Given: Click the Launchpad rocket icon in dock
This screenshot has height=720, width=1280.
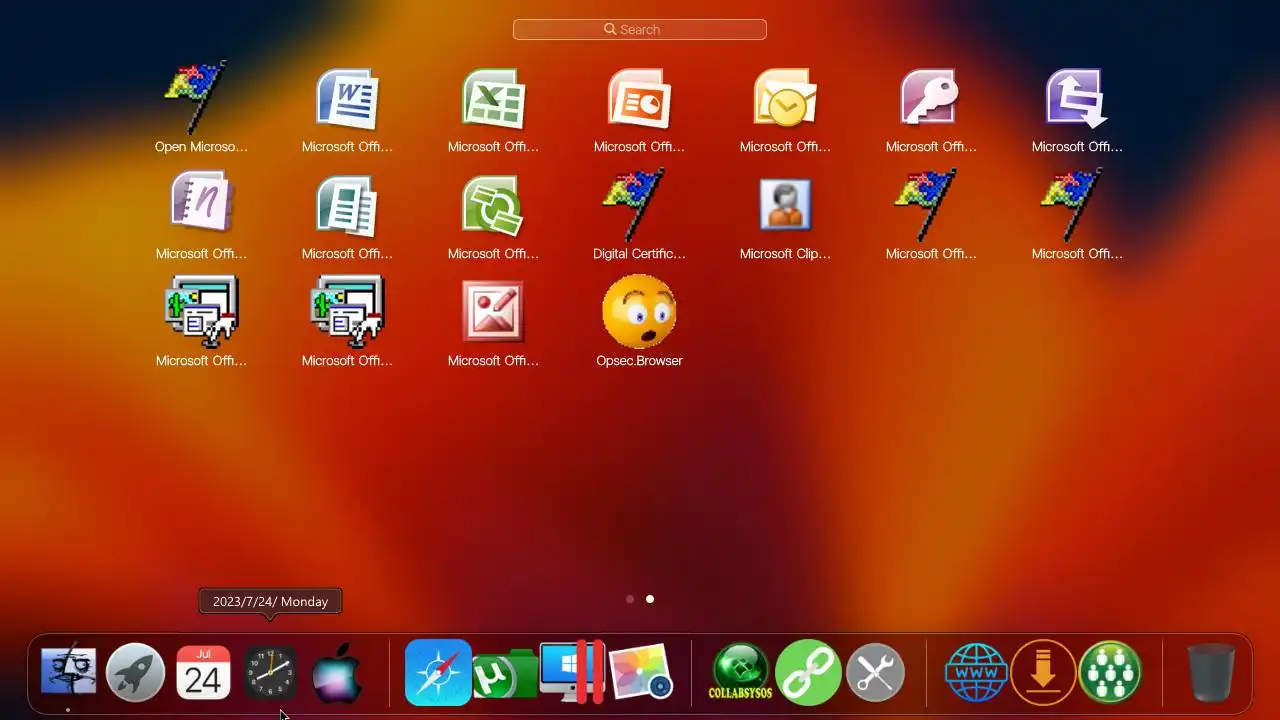Looking at the screenshot, I should (x=135, y=673).
